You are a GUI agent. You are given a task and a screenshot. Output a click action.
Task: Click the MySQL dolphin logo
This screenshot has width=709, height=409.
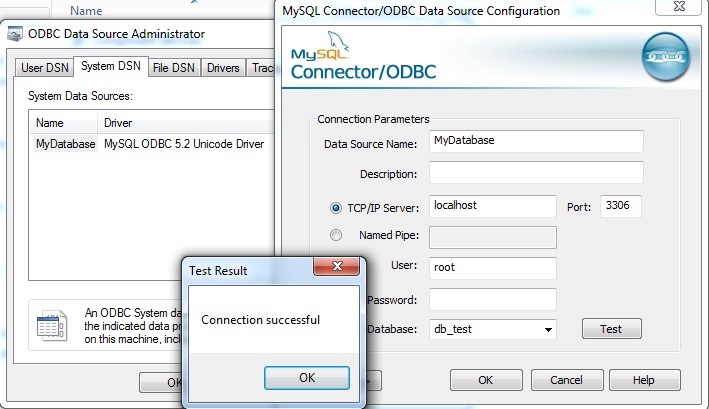pyautogui.click(x=338, y=42)
